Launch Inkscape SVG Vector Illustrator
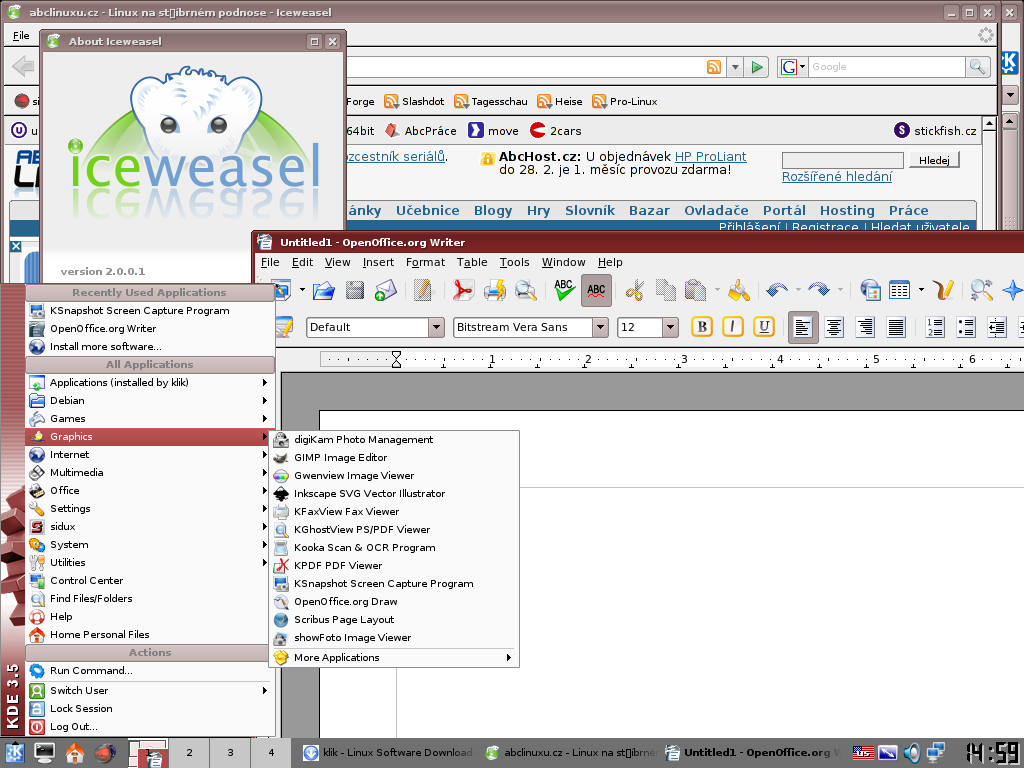 394,494
